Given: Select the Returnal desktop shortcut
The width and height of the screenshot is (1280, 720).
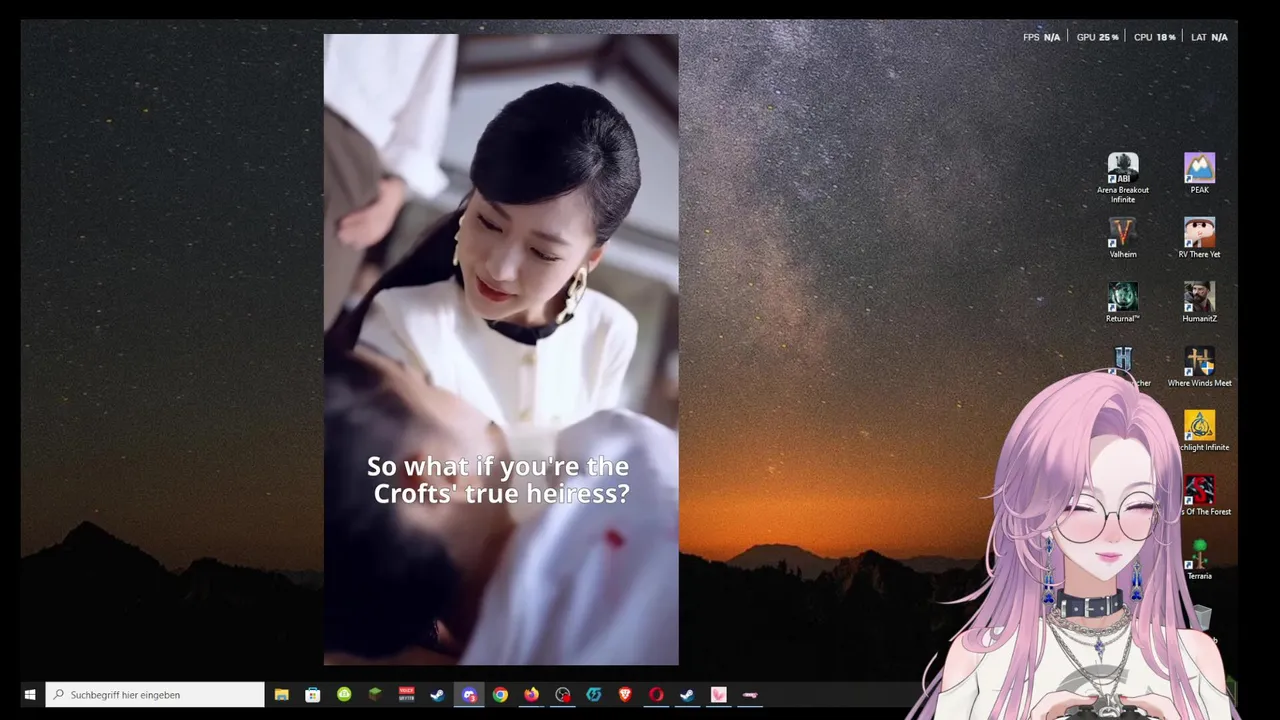Looking at the screenshot, I should (x=1123, y=302).
